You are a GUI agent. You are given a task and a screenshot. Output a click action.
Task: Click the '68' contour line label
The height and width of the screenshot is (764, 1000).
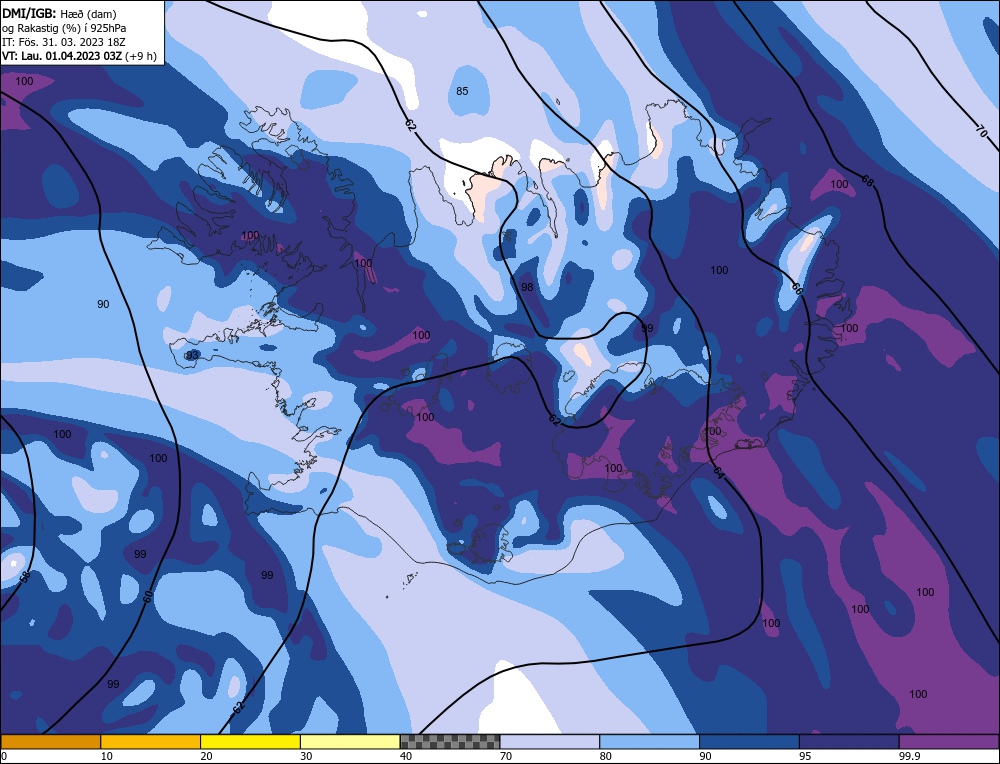point(867,180)
